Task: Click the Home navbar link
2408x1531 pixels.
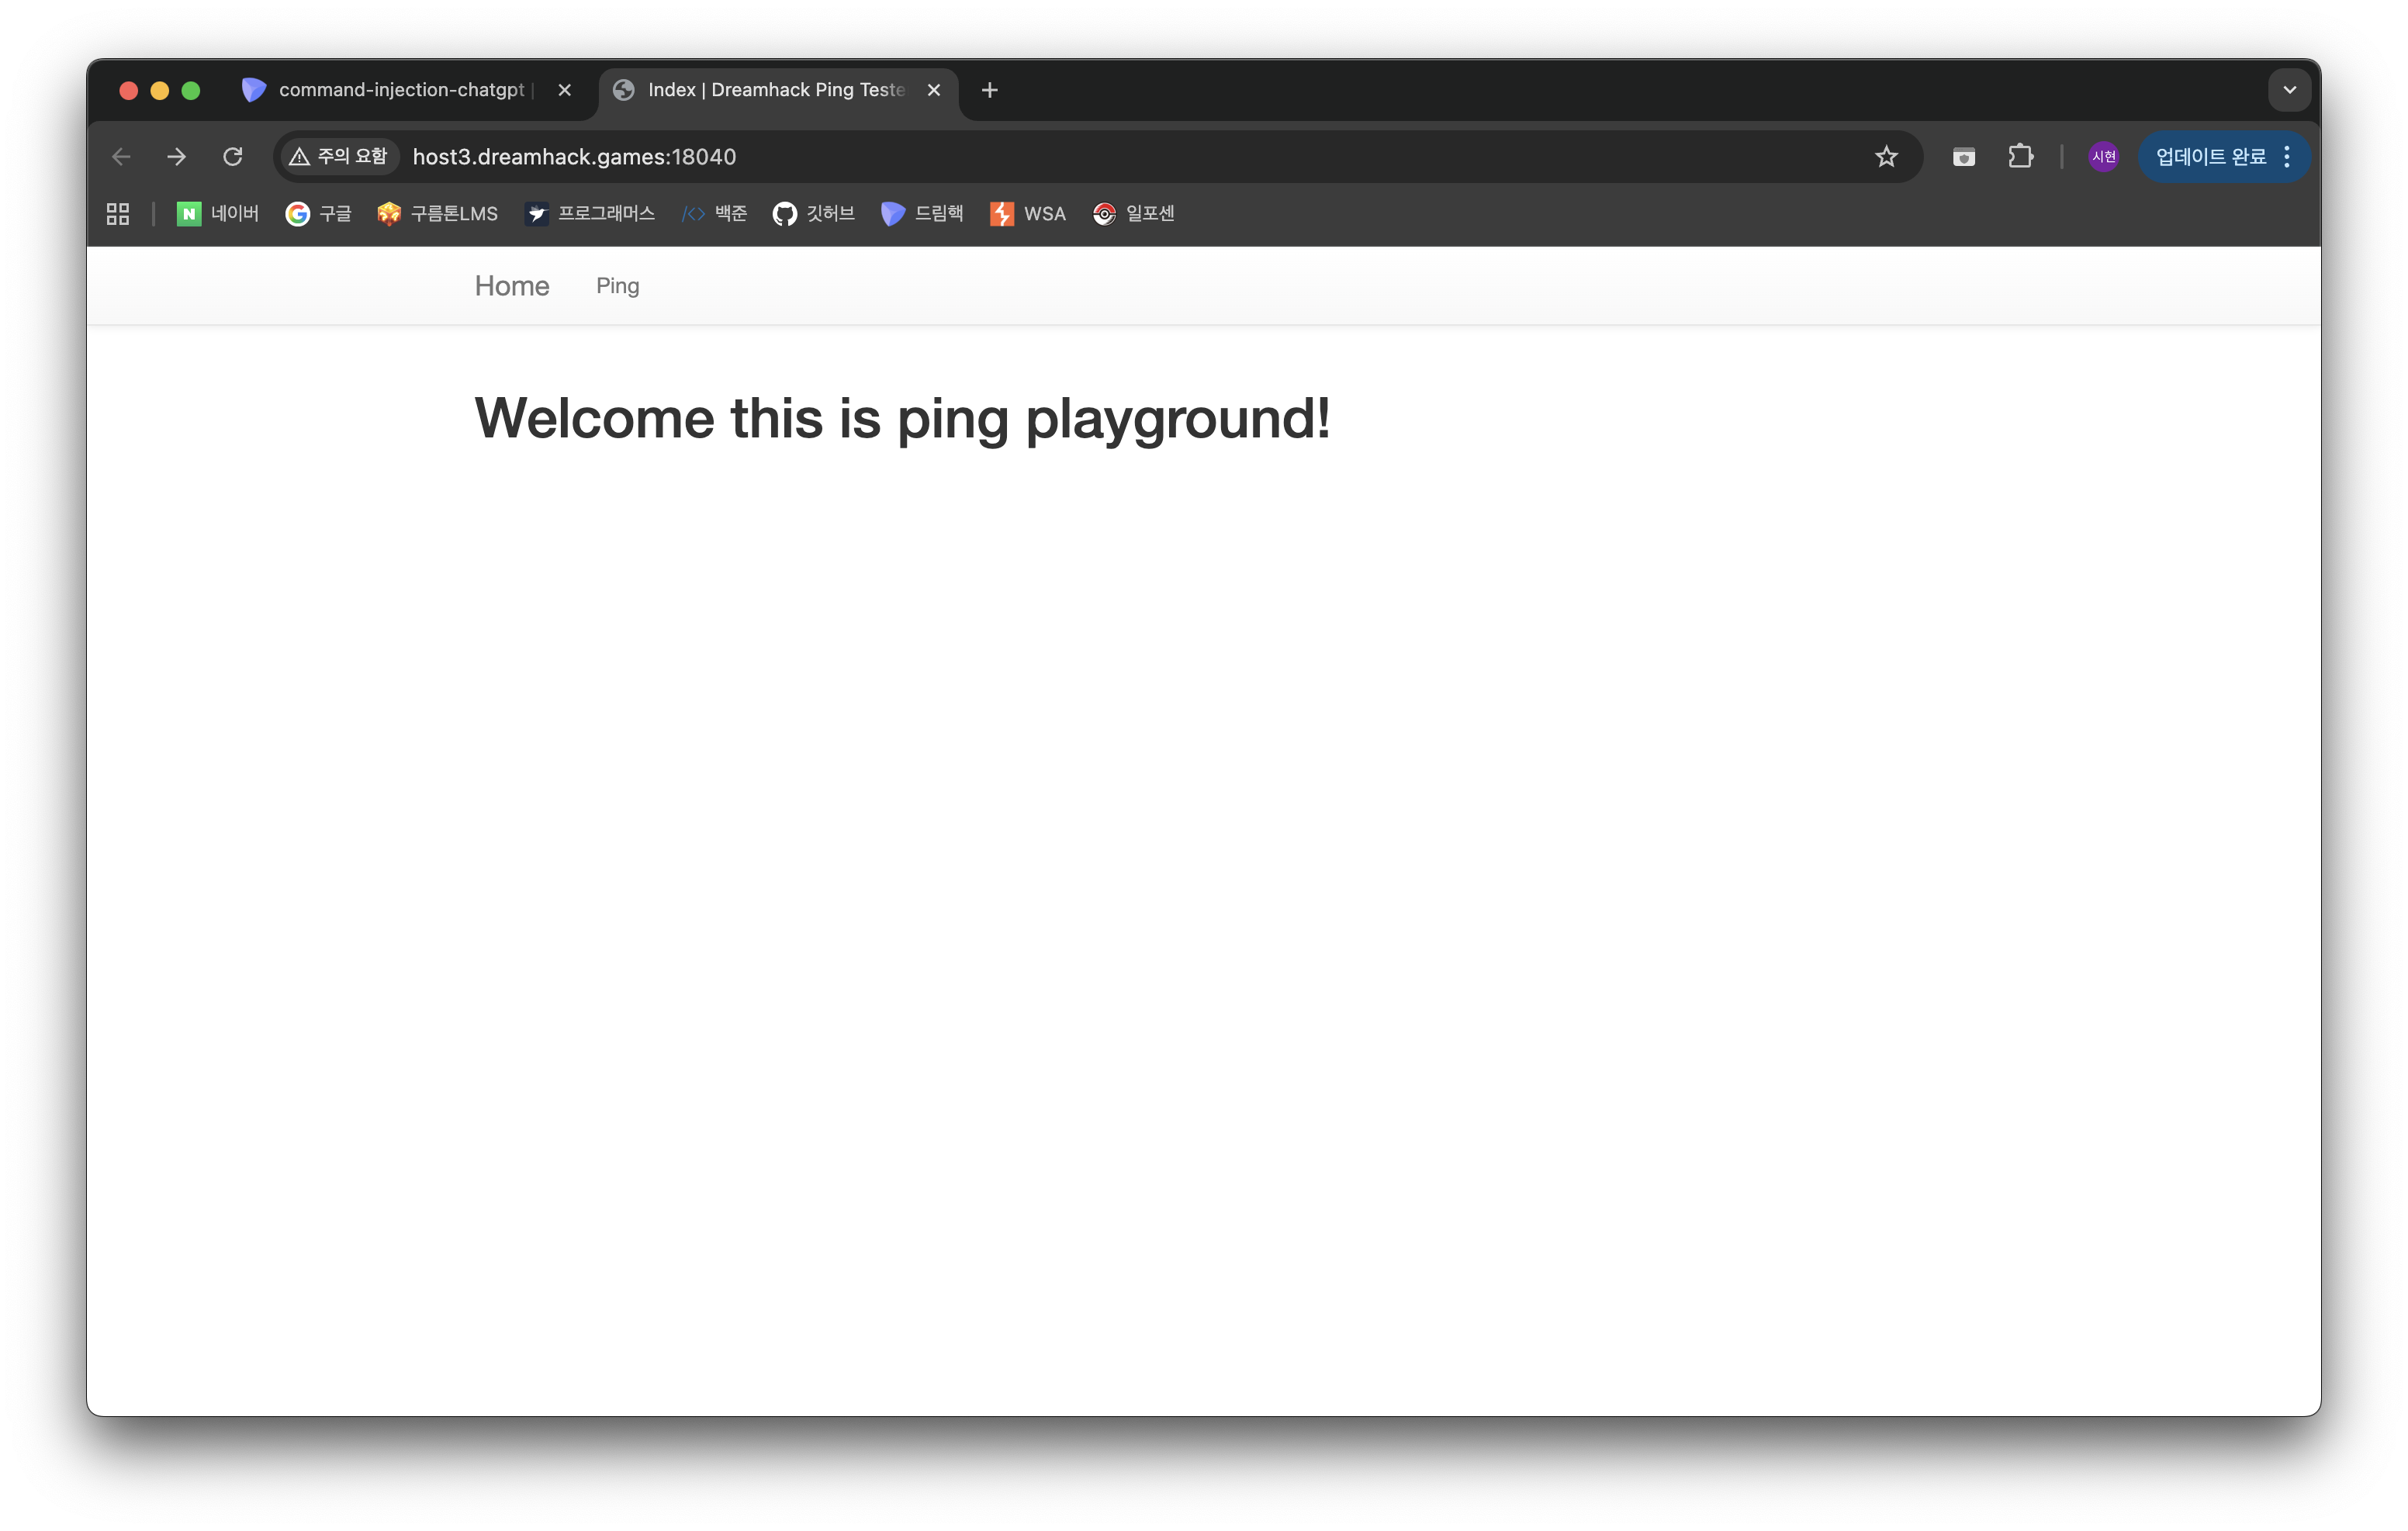Action: tap(511, 286)
